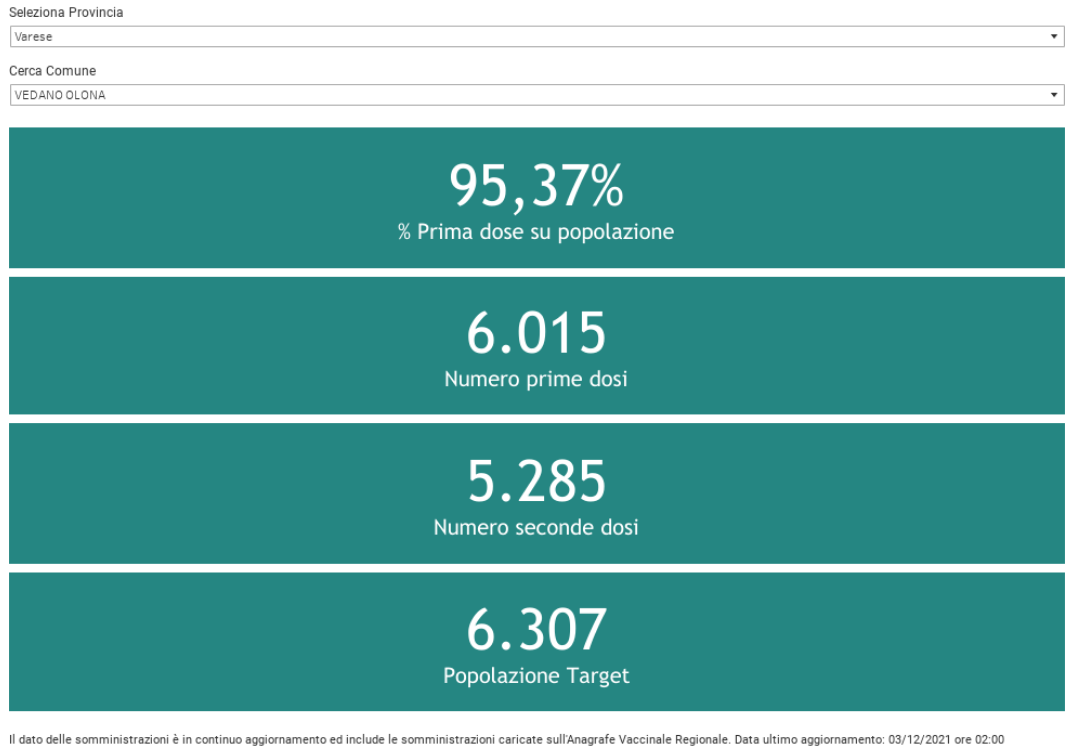The width and height of the screenshot is (1083, 754).
Task: Click the Numero prime dosi caption
Action: (536, 380)
